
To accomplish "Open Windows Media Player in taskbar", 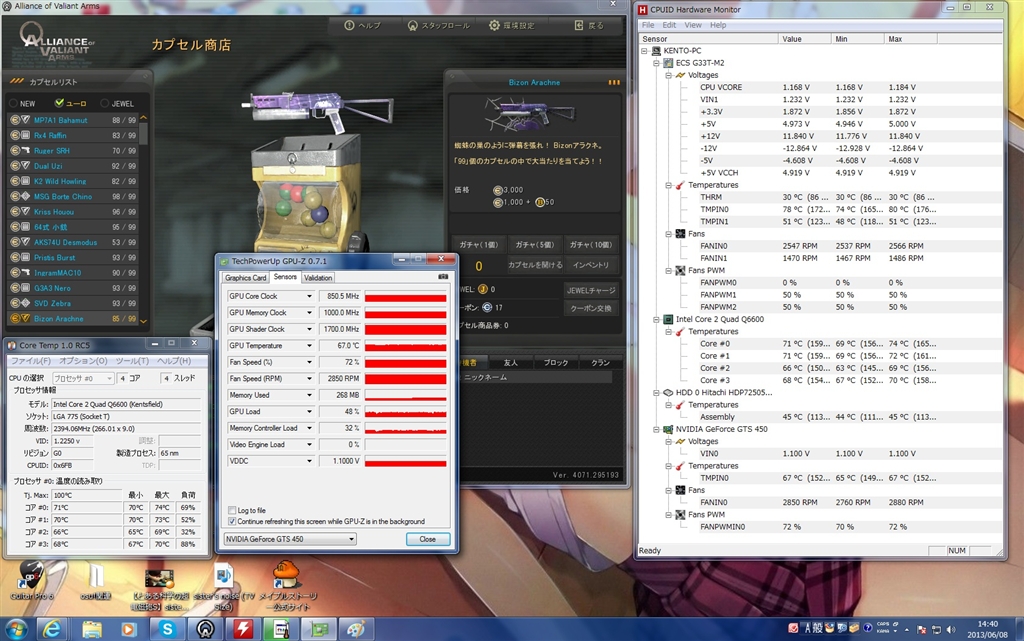I will [129, 629].
